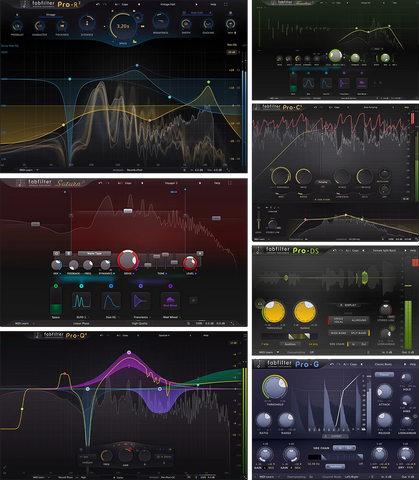Open the Female Split Band preset menu in Pro-DS
The width and height of the screenshot is (419, 480).
pos(384,250)
